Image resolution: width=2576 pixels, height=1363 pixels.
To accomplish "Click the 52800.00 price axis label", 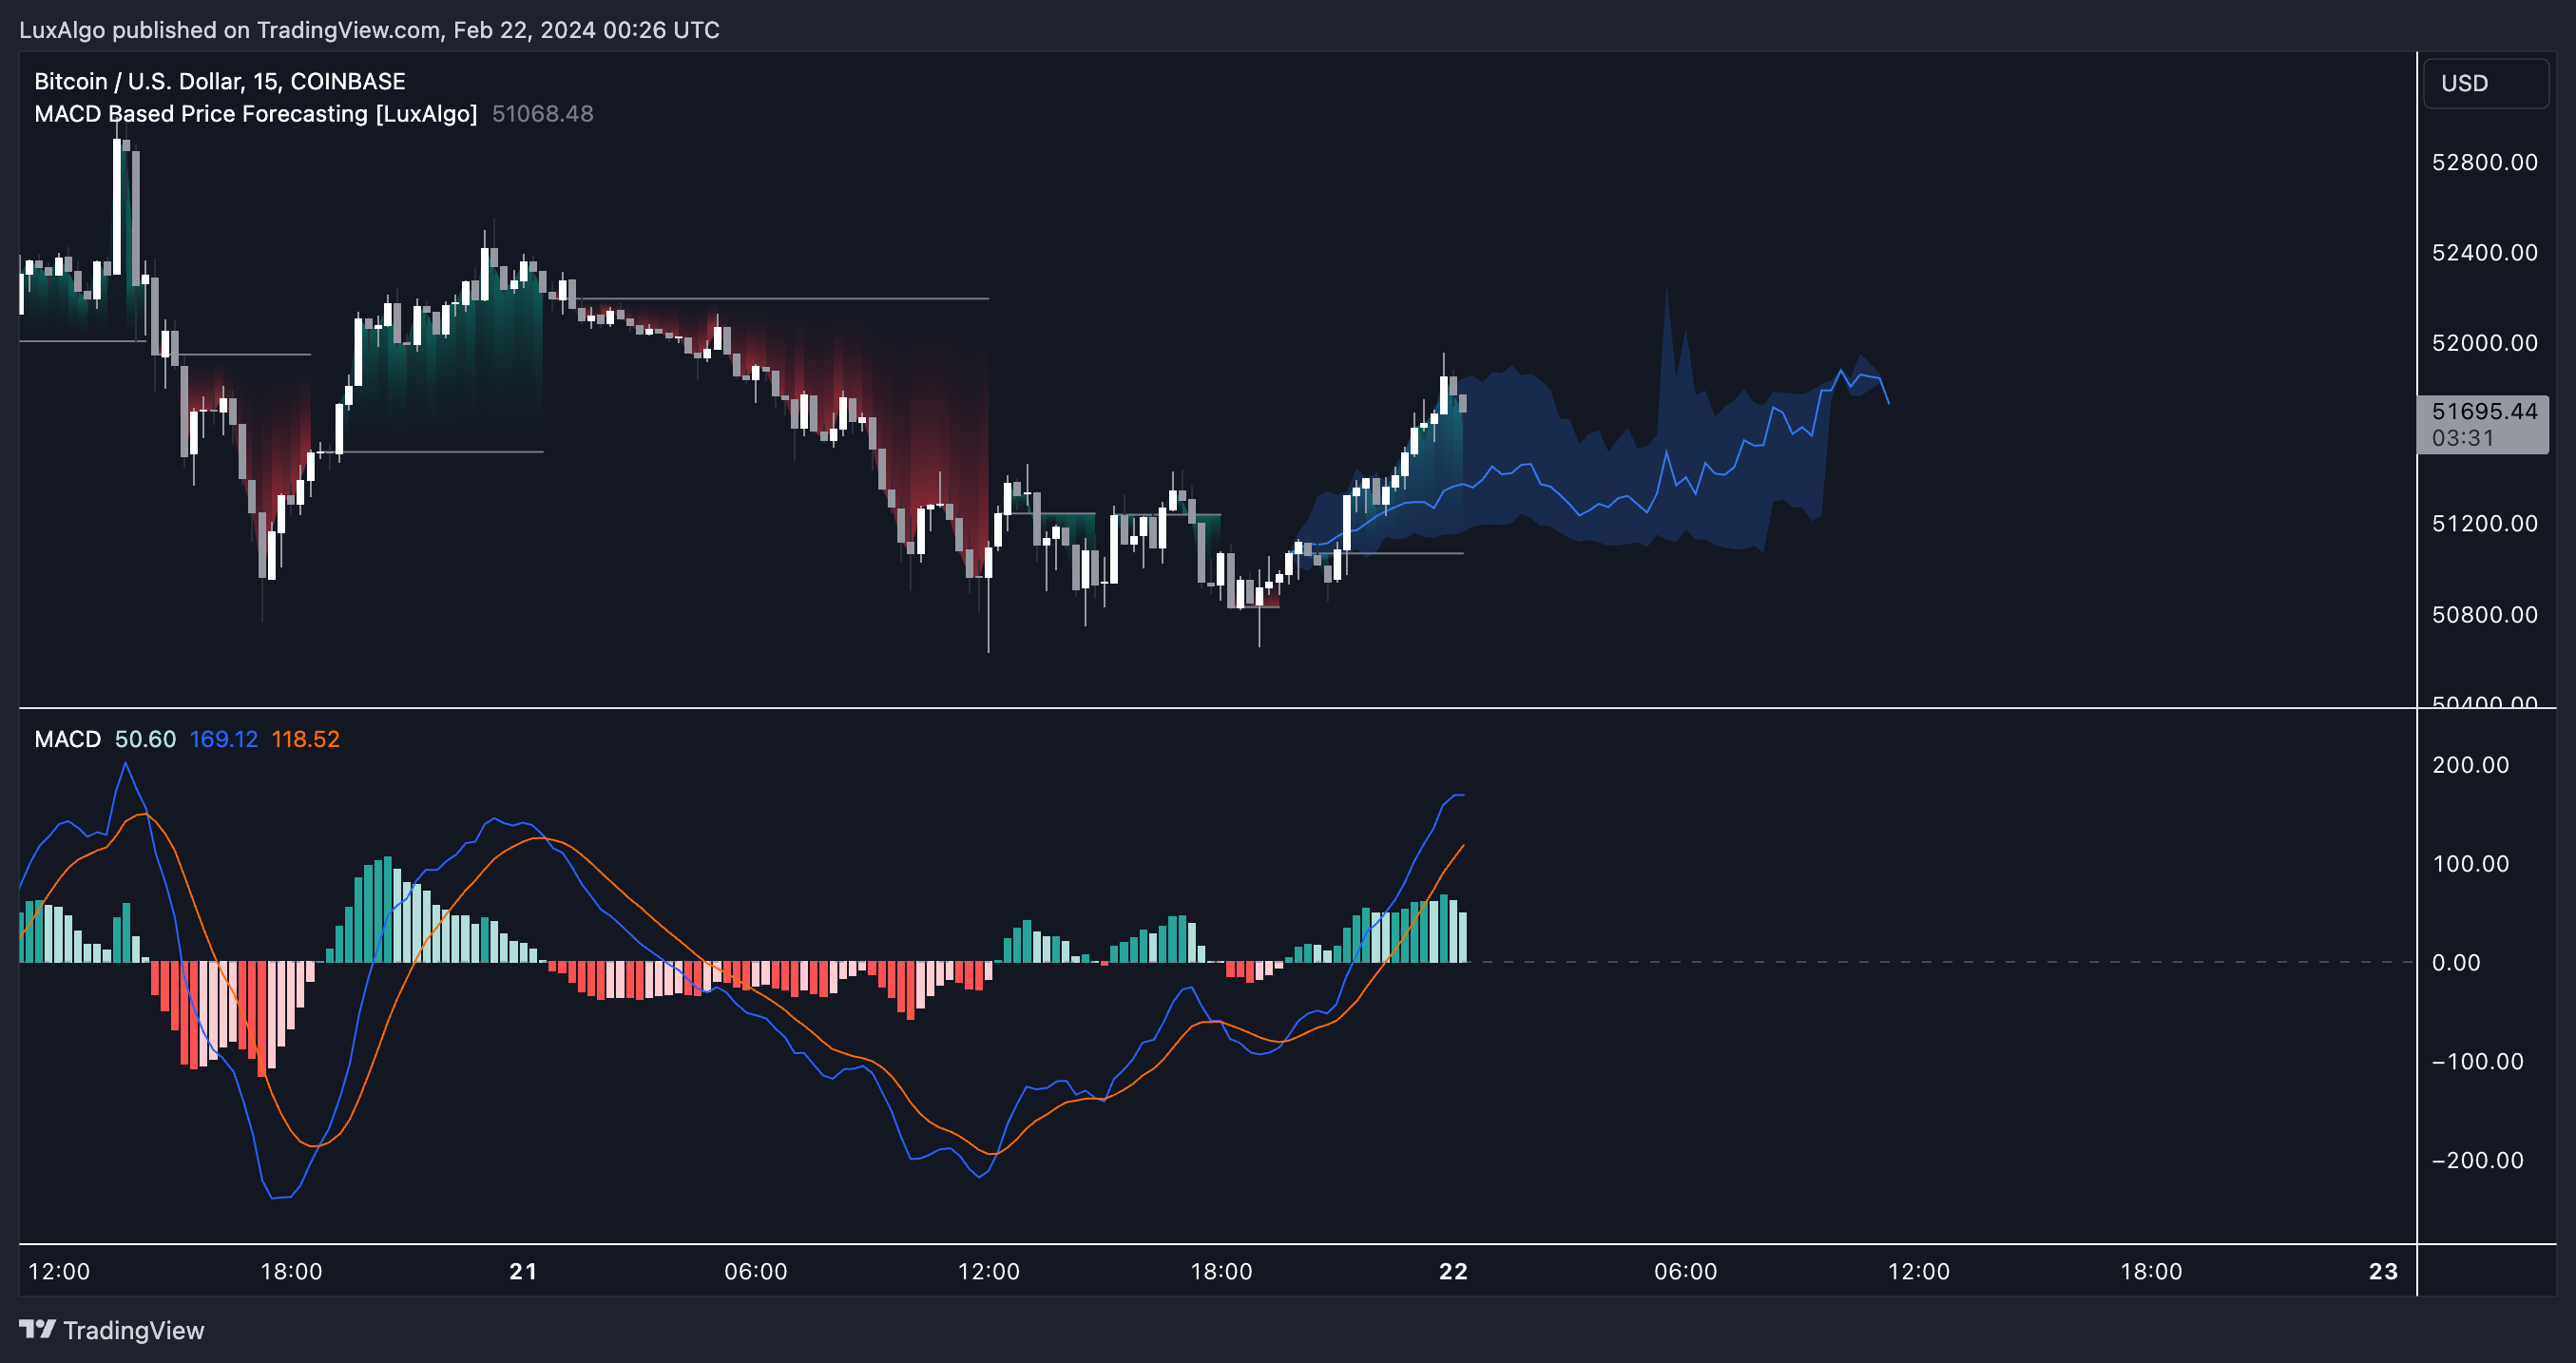I will pyautogui.click(x=2484, y=162).
